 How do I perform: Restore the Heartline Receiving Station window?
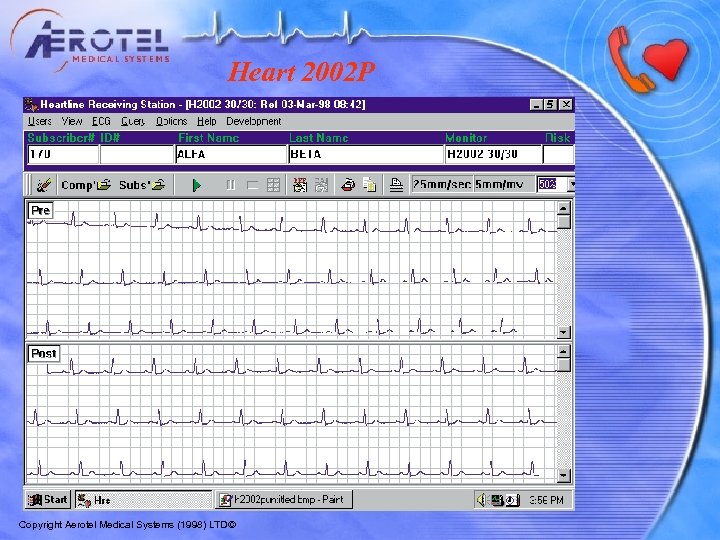(550, 105)
